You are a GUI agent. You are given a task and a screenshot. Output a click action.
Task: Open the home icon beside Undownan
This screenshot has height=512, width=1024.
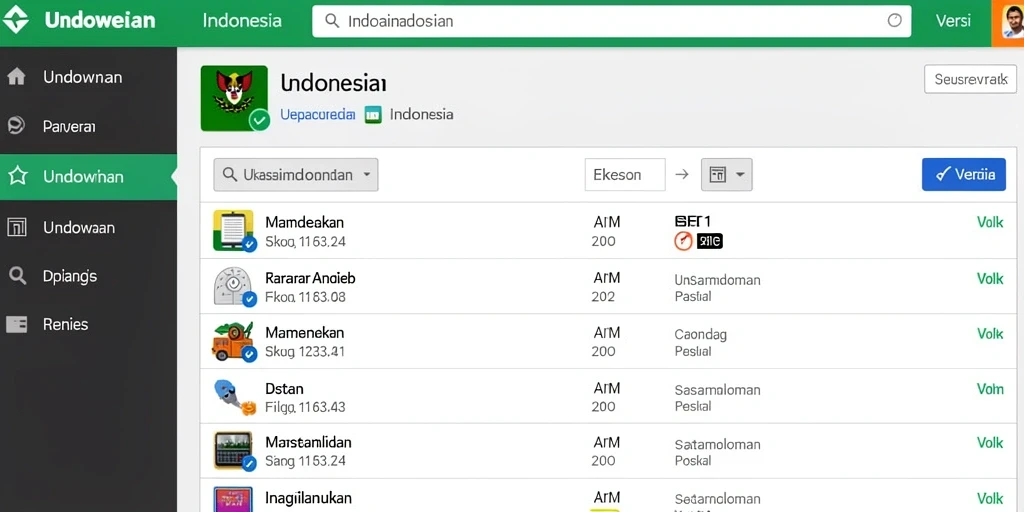pos(16,77)
